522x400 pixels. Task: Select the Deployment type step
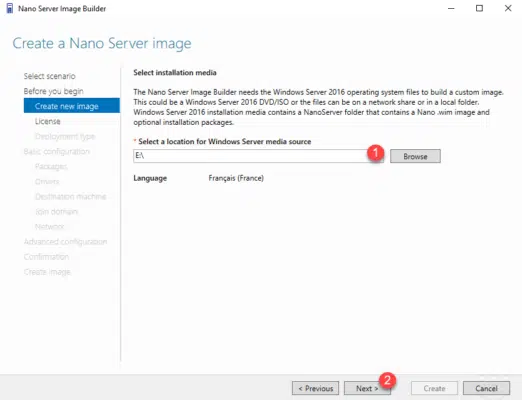(65, 136)
